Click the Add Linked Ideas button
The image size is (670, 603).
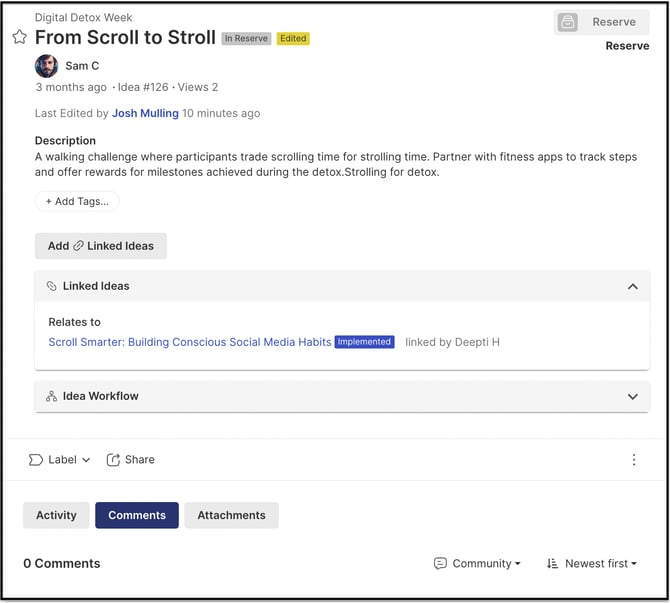[x=100, y=246]
